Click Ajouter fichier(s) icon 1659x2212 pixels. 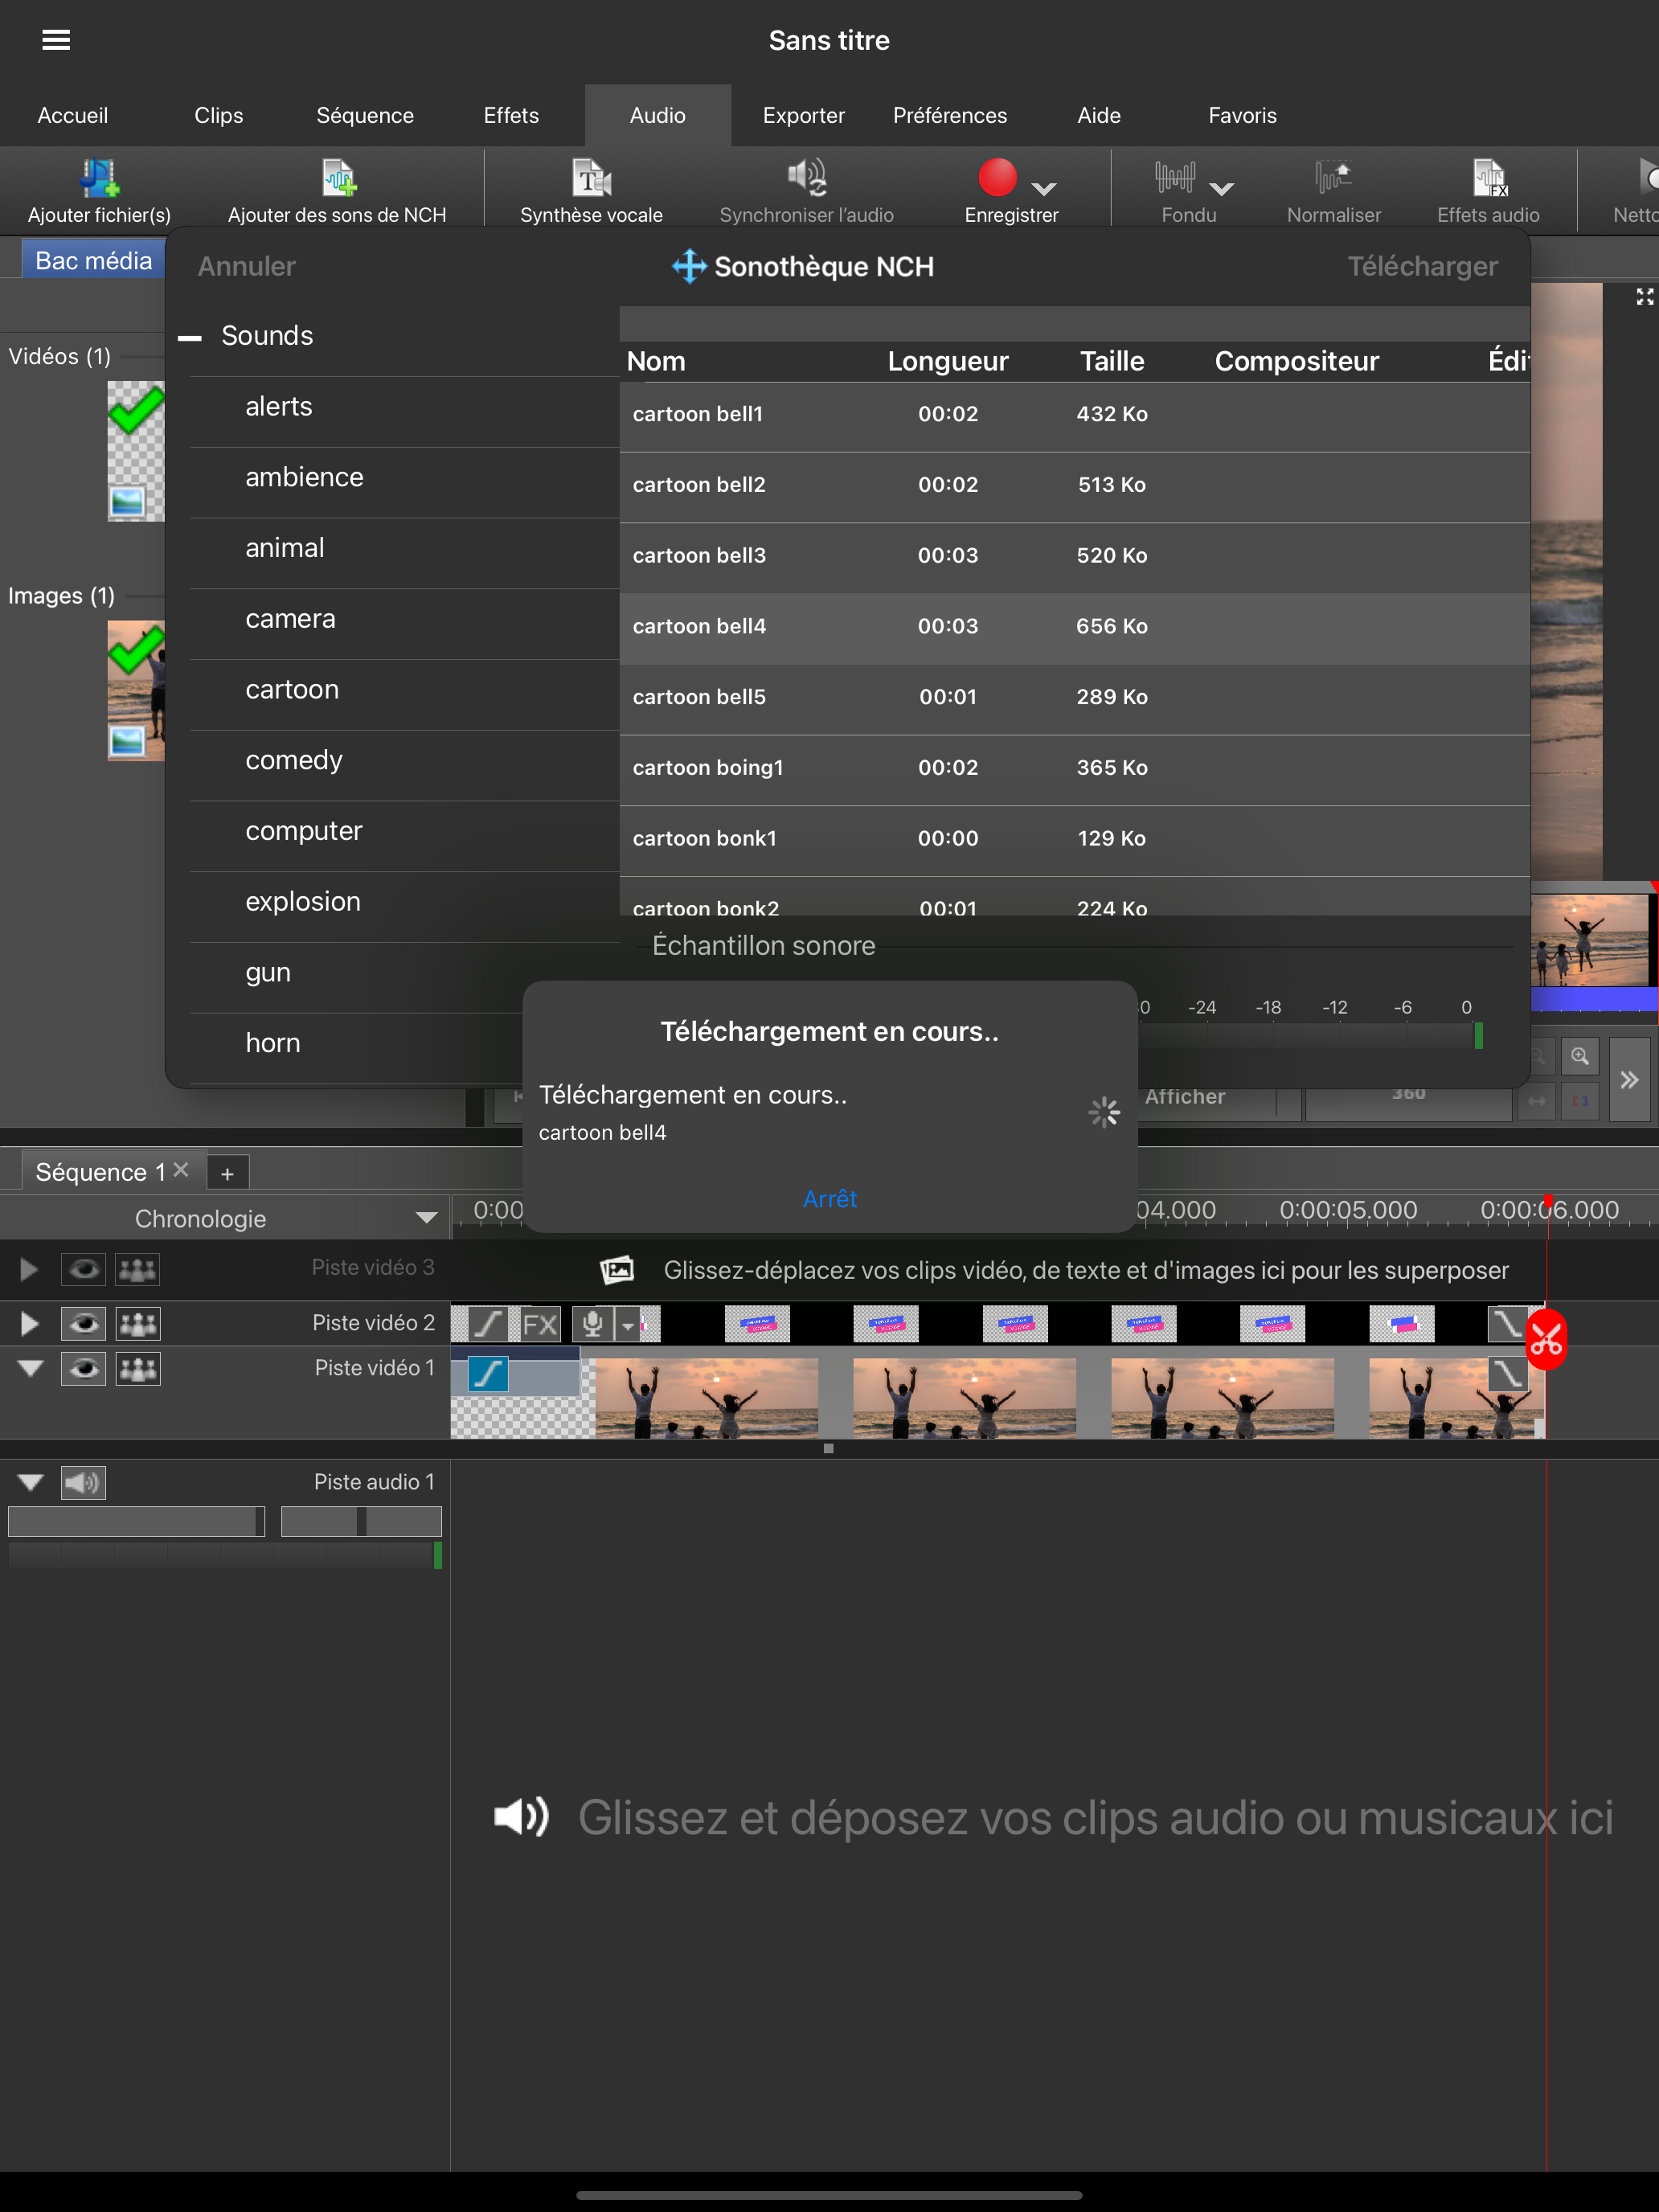[x=99, y=178]
